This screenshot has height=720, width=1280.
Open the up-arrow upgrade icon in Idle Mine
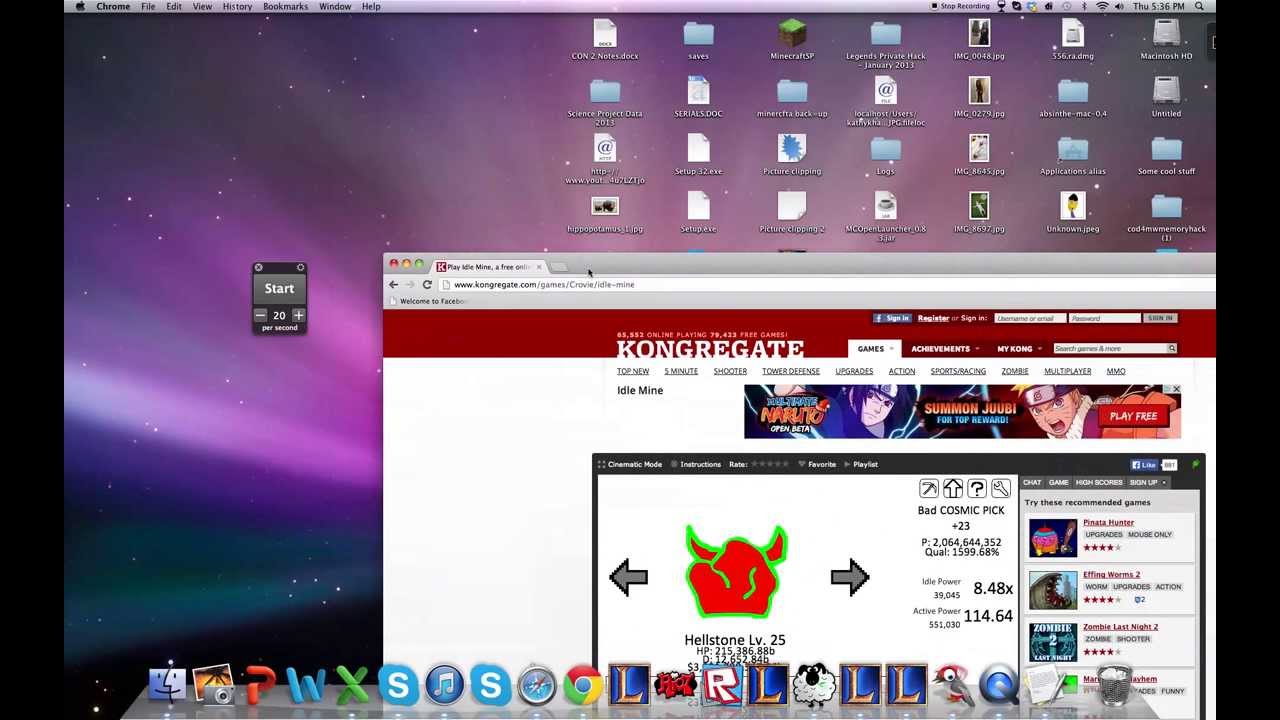coord(952,488)
